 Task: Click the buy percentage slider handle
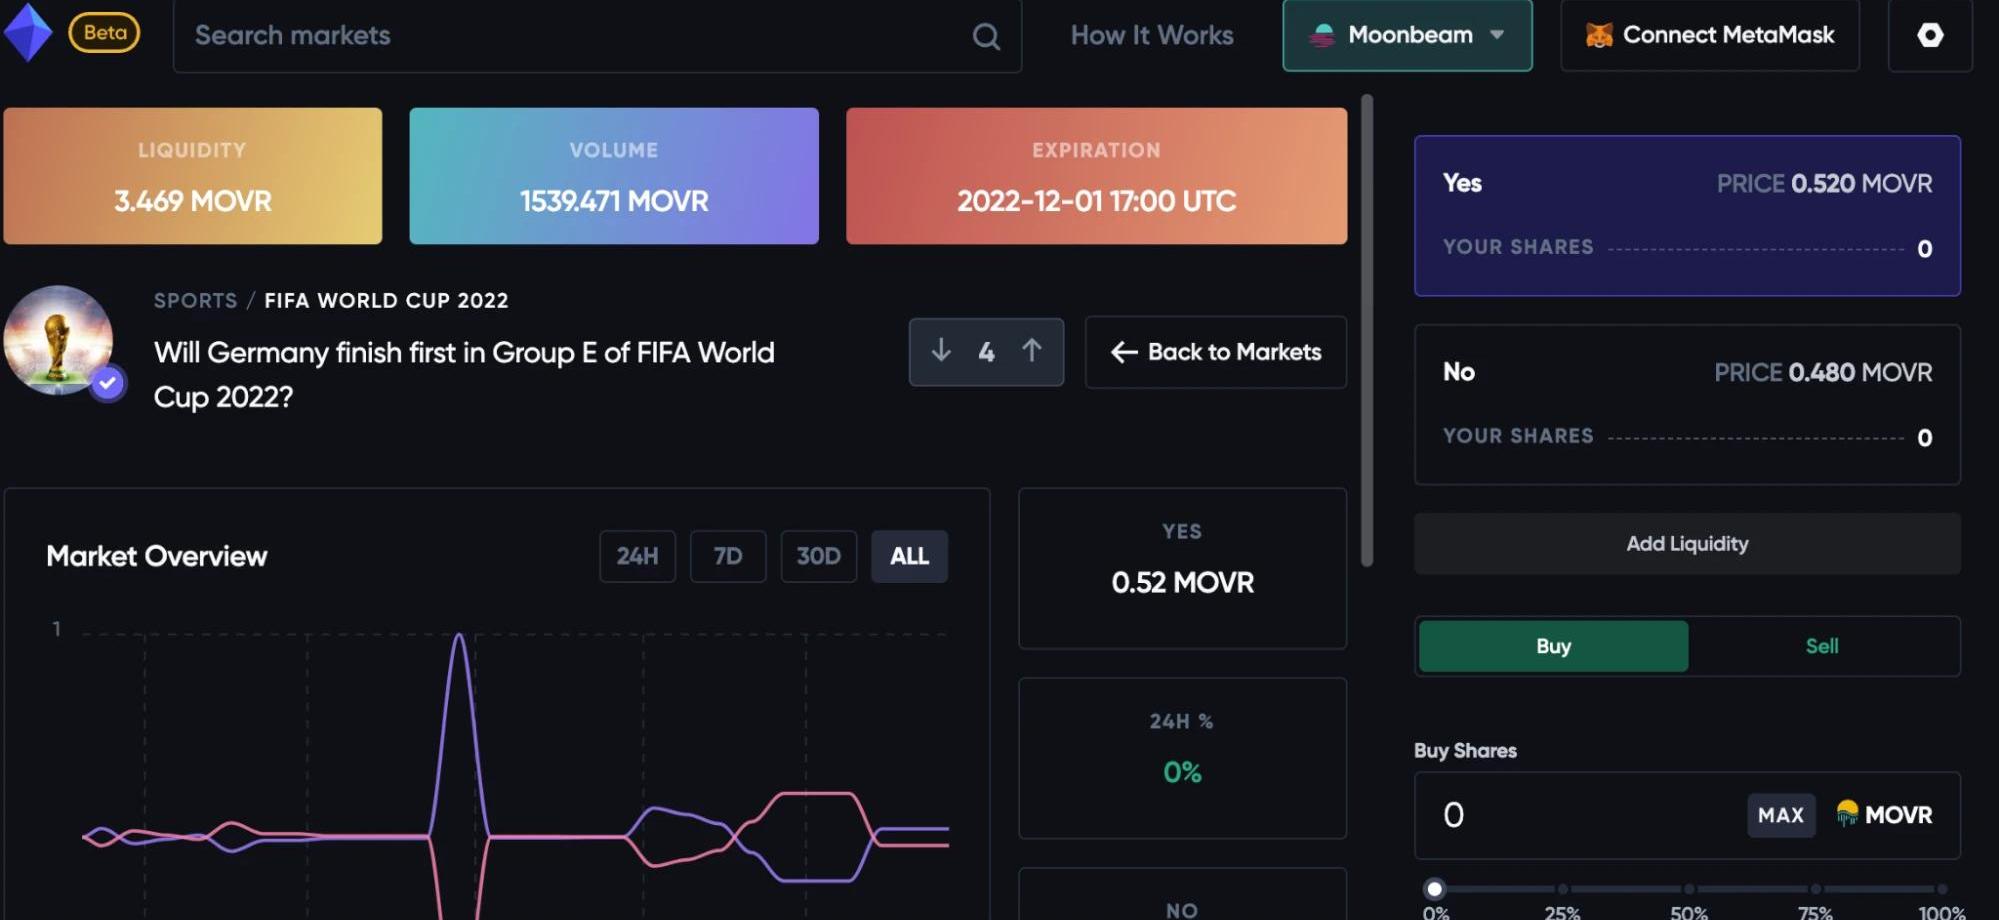point(1435,889)
